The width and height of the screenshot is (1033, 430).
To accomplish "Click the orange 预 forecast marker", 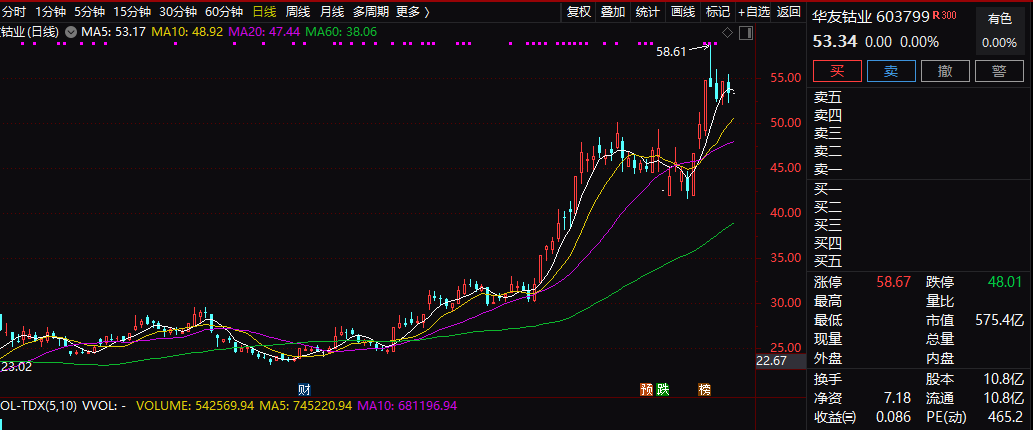I will click(646, 388).
